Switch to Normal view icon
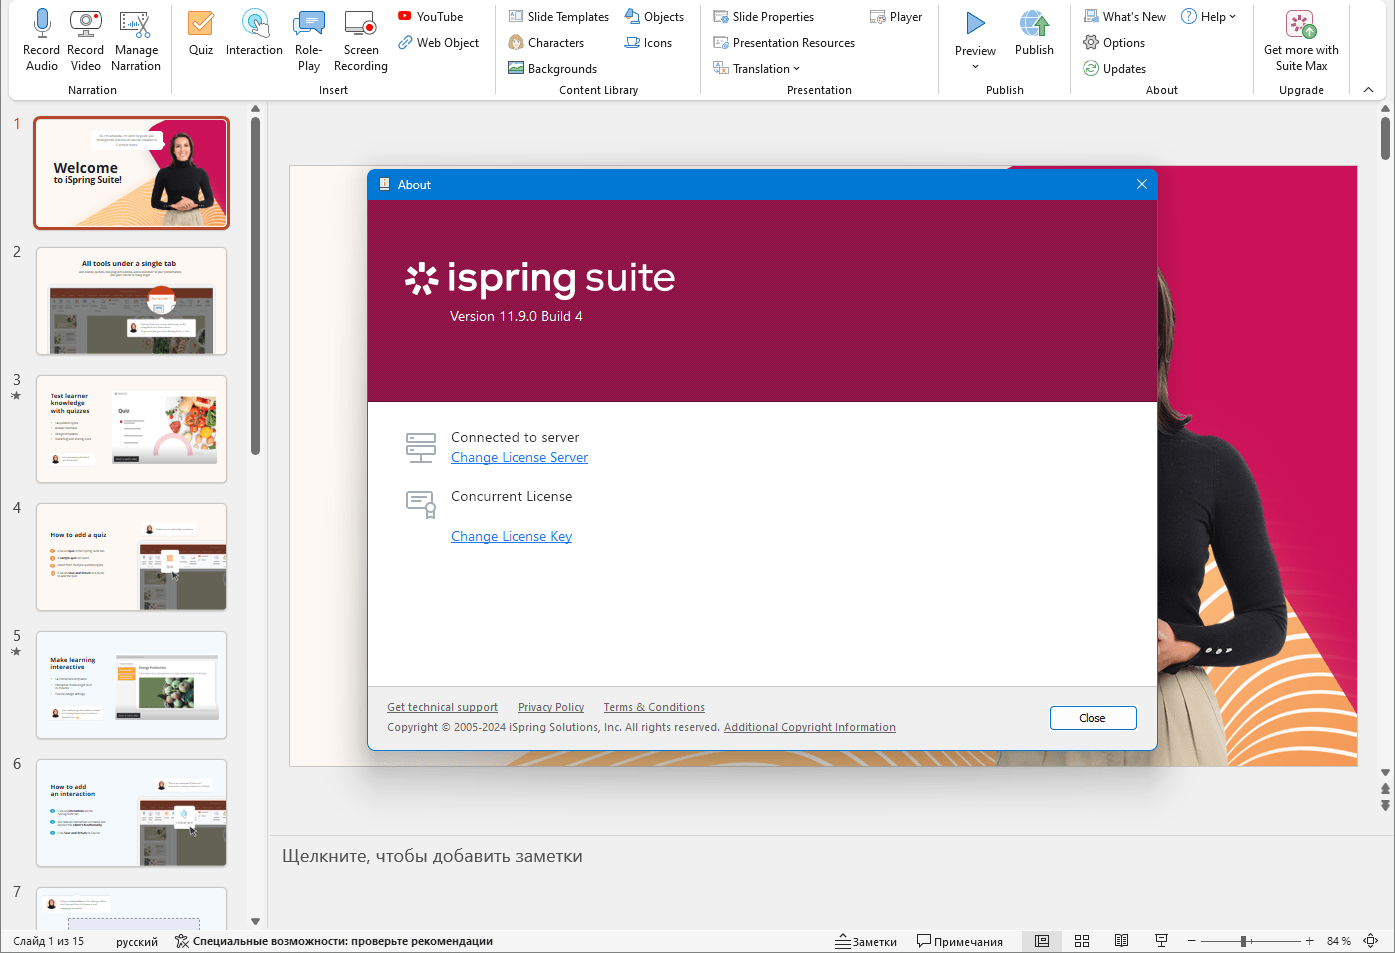1395x953 pixels. pyautogui.click(x=1042, y=941)
